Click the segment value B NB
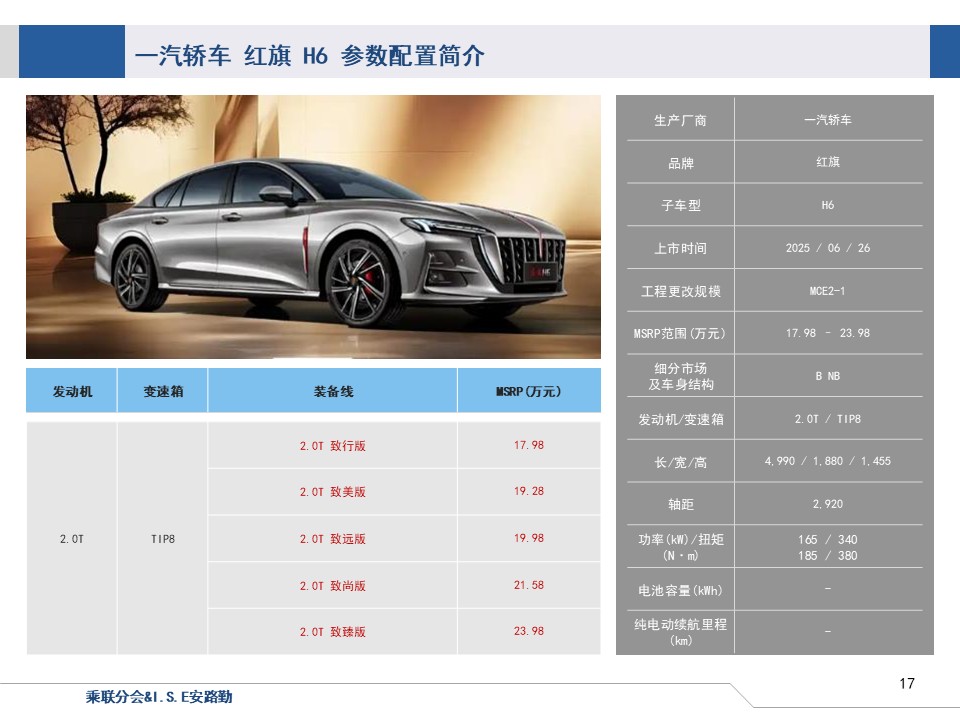Screen dimensions: 960x720 coord(828,376)
